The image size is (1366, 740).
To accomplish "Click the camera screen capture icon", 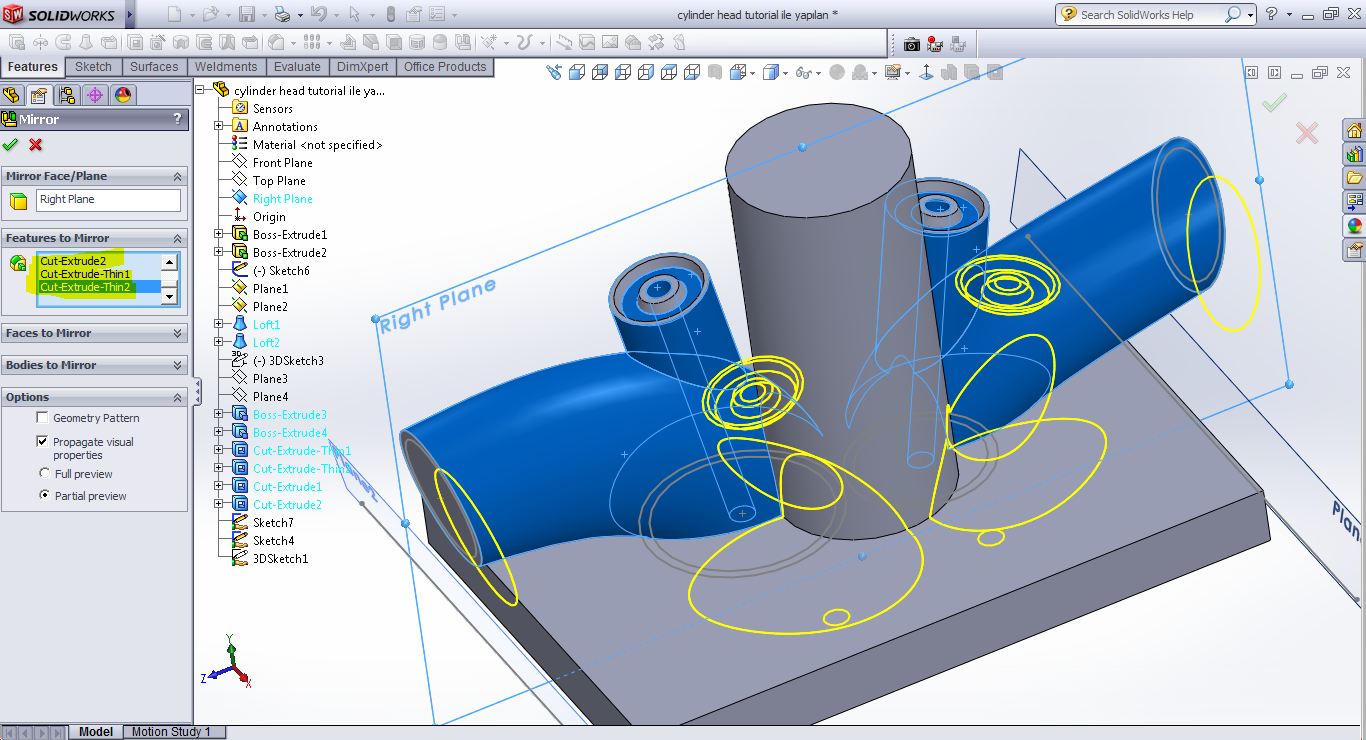I will point(911,44).
